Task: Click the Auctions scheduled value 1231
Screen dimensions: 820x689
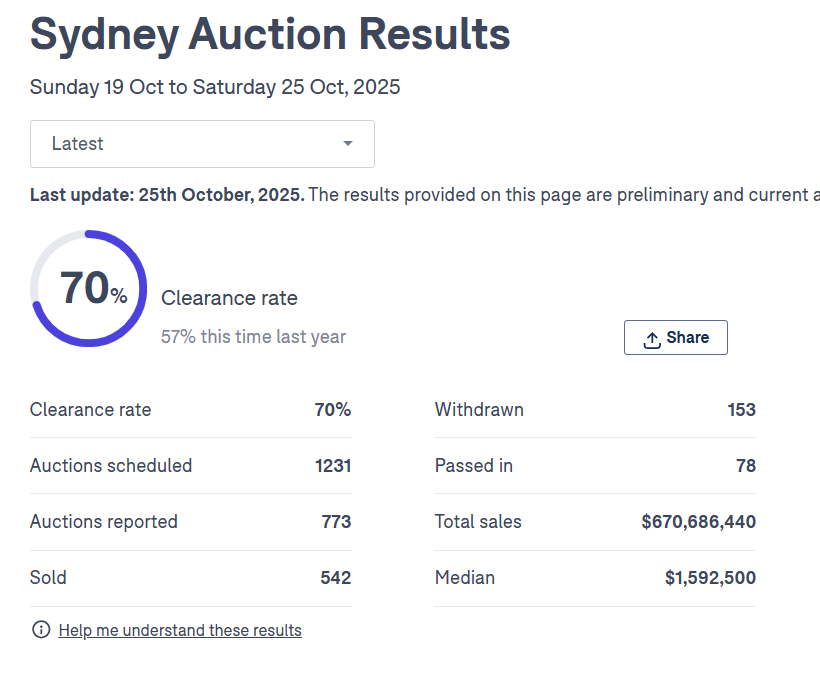Action: coord(332,466)
